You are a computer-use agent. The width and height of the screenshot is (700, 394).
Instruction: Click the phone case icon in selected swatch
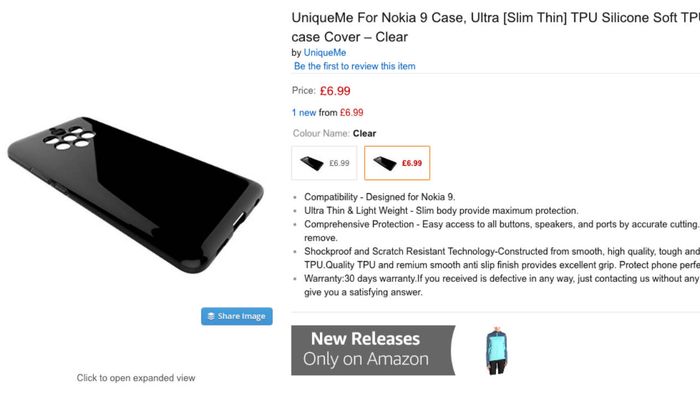[384, 163]
